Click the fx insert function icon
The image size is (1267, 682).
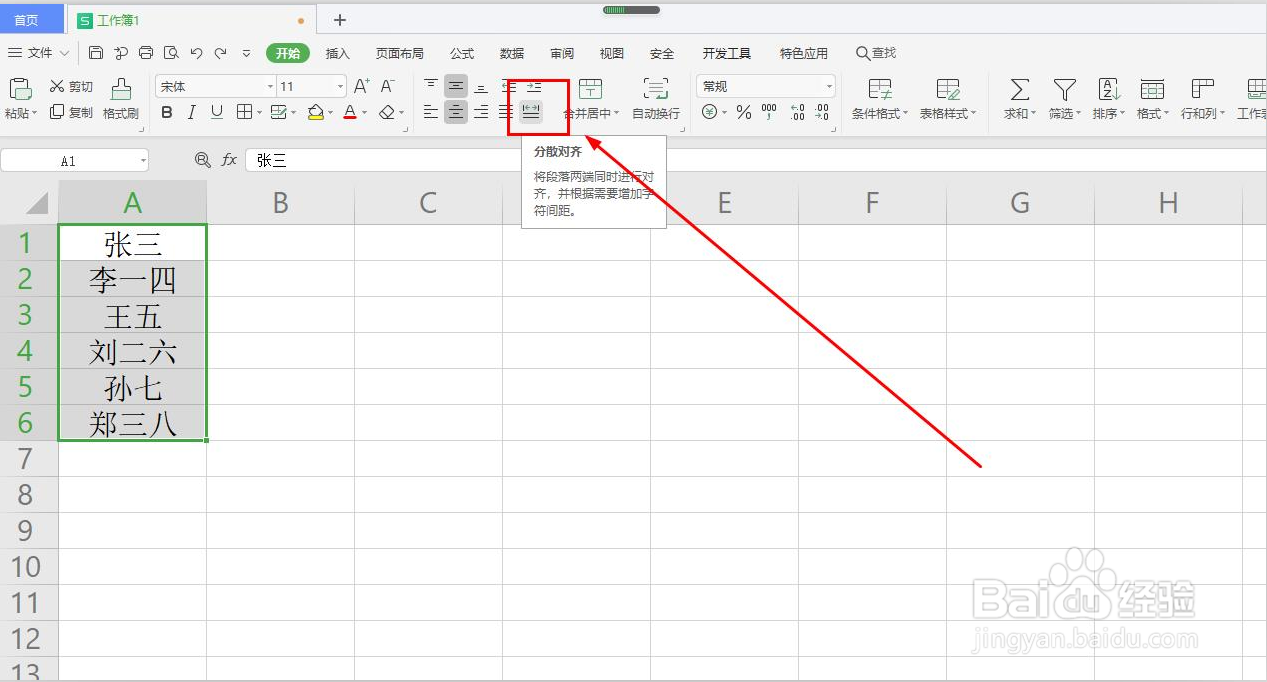tap(229, 160)
